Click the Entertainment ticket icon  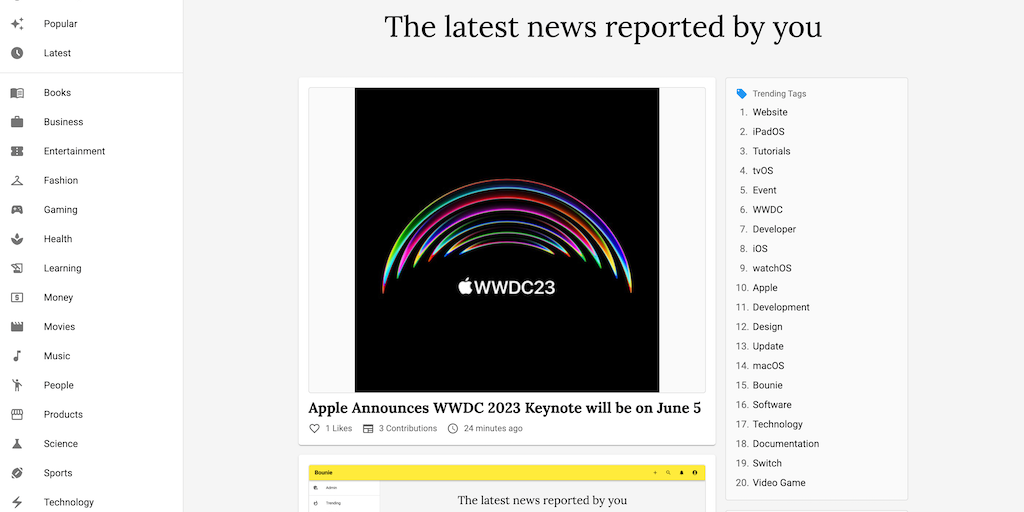click(x=17, y=151)
